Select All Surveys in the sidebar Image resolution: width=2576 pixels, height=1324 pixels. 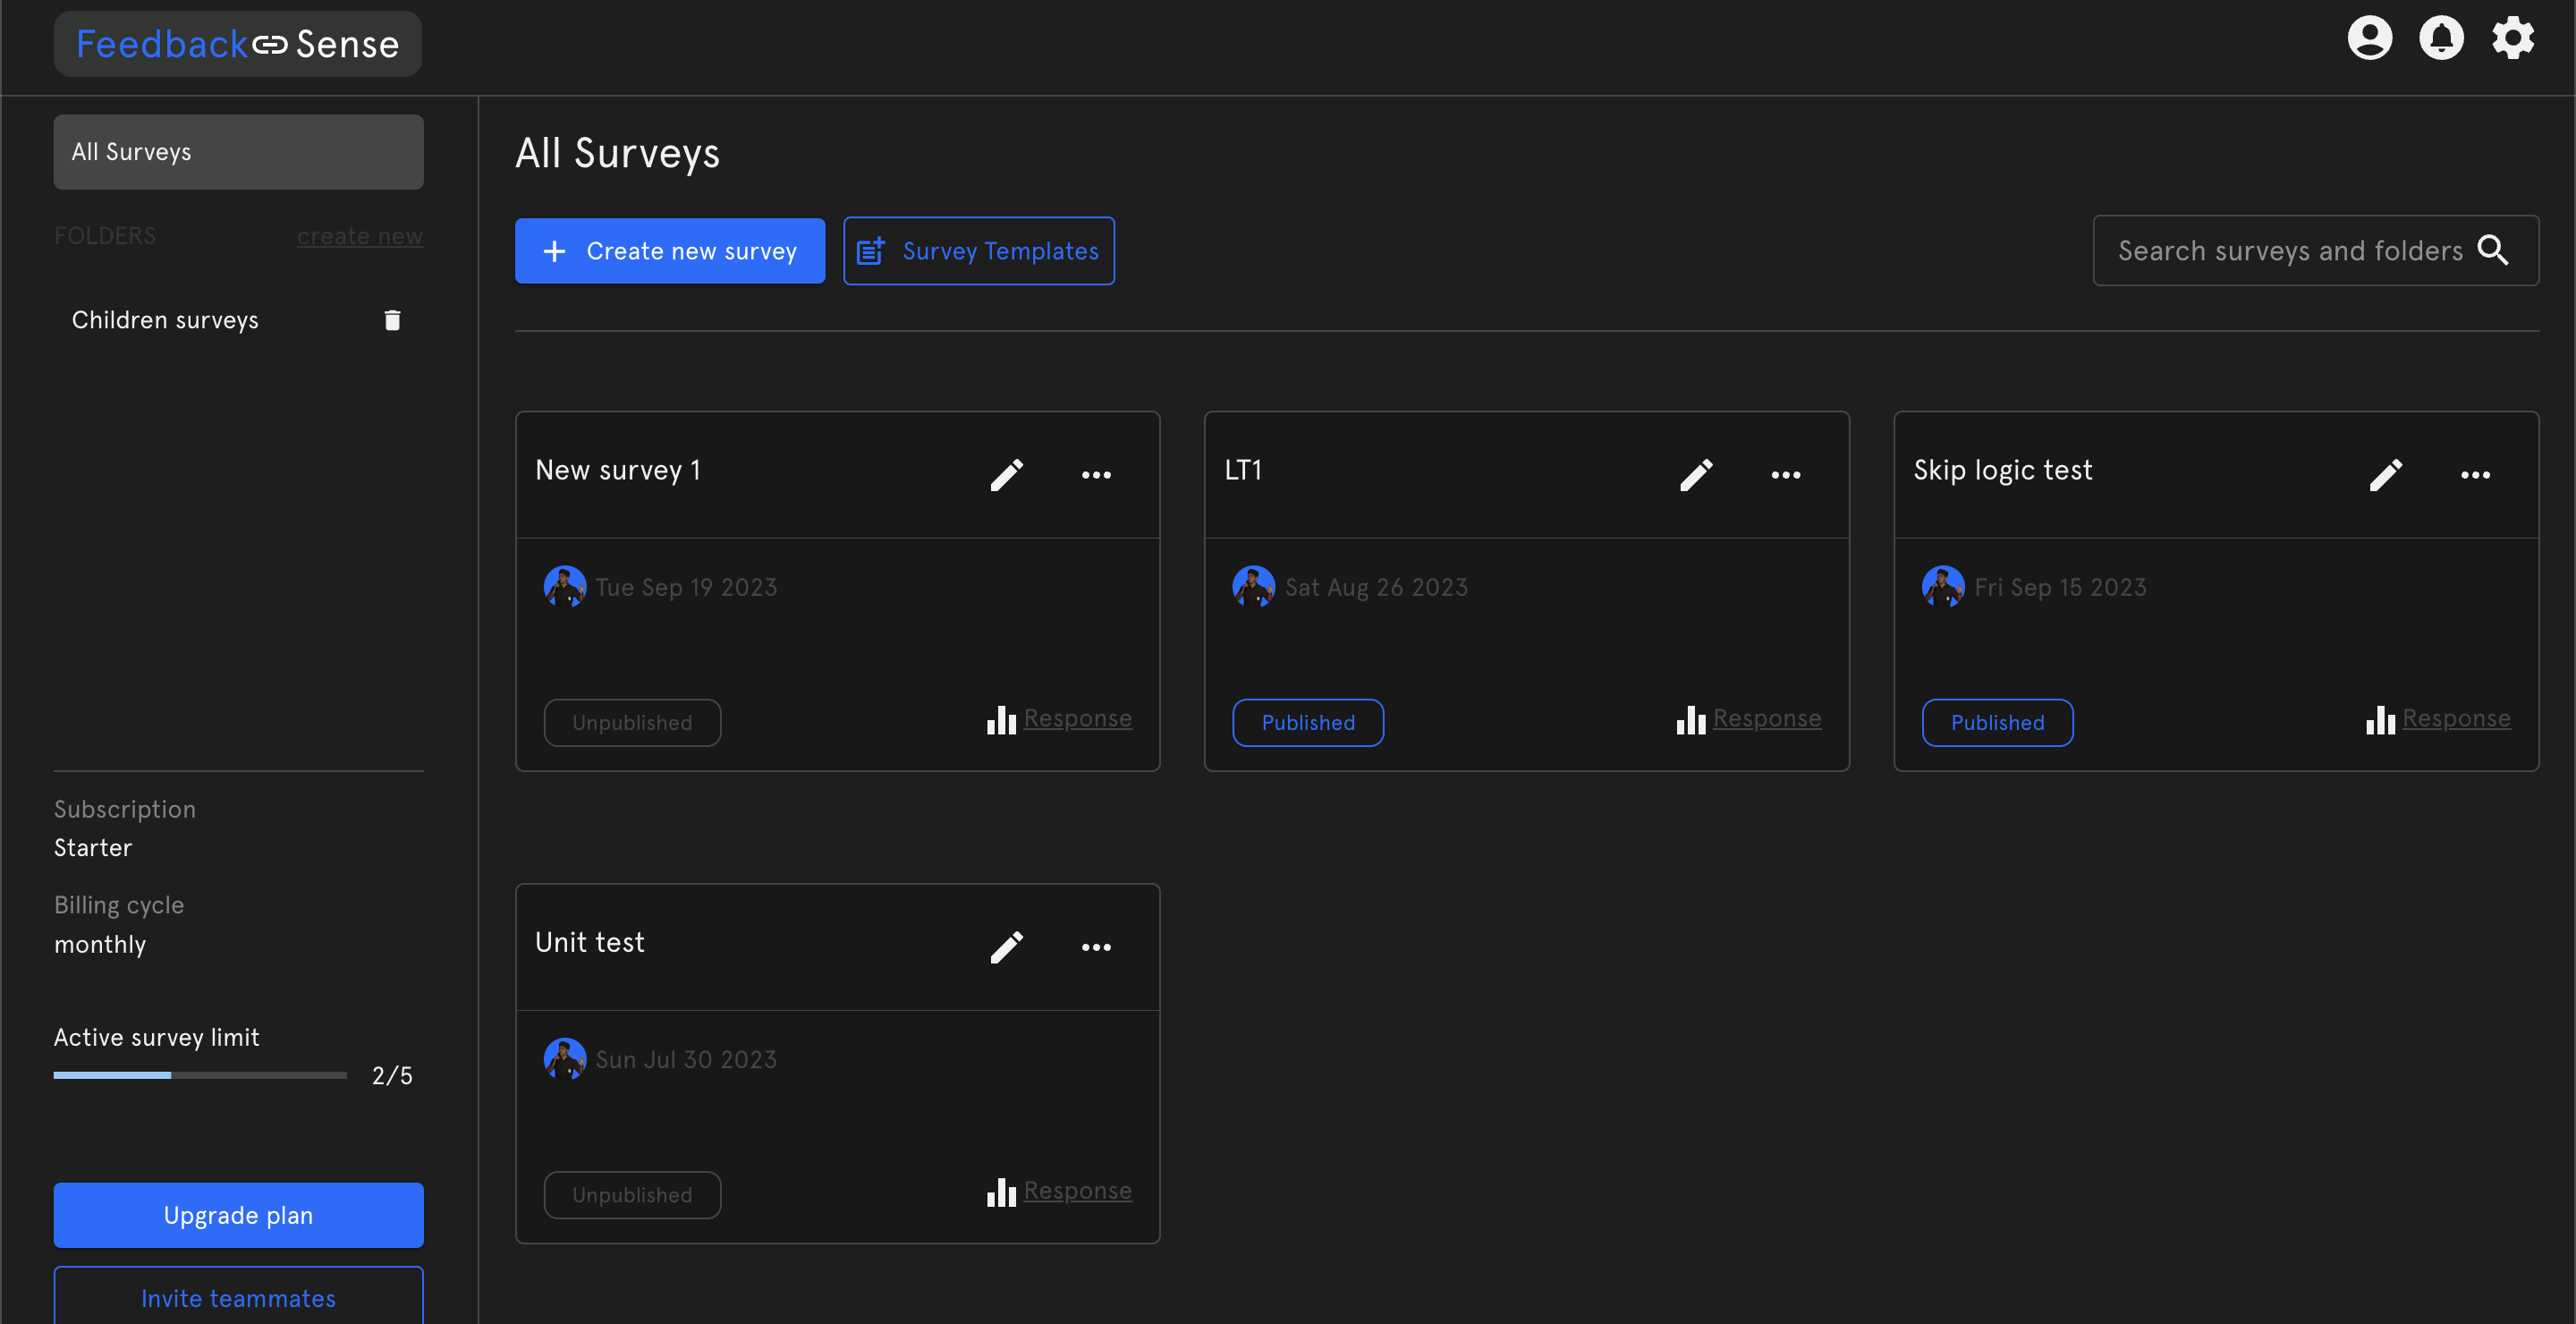click(238, 152)
